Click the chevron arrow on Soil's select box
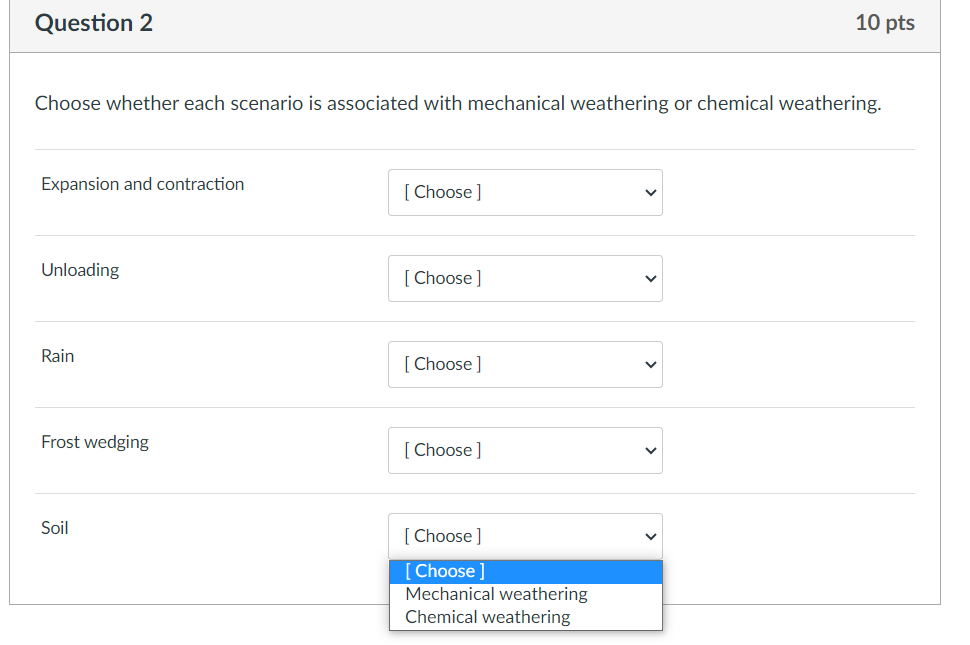Screen dimensions: 970x645 coord(650,537)
